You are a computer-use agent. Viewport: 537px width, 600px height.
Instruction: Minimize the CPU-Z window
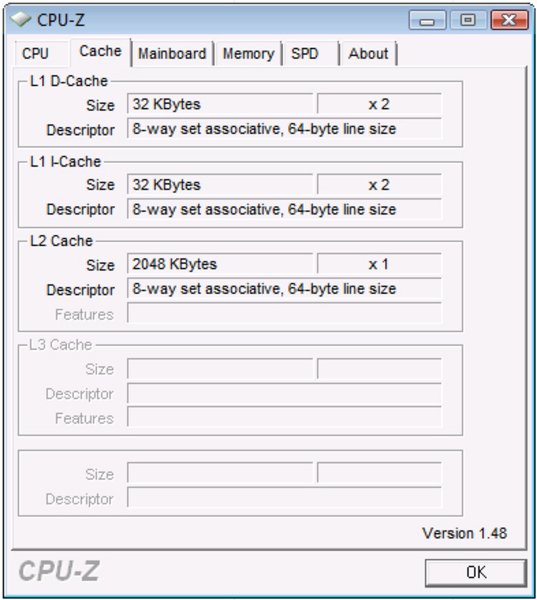pyautogui.click(x=427, y=20)
